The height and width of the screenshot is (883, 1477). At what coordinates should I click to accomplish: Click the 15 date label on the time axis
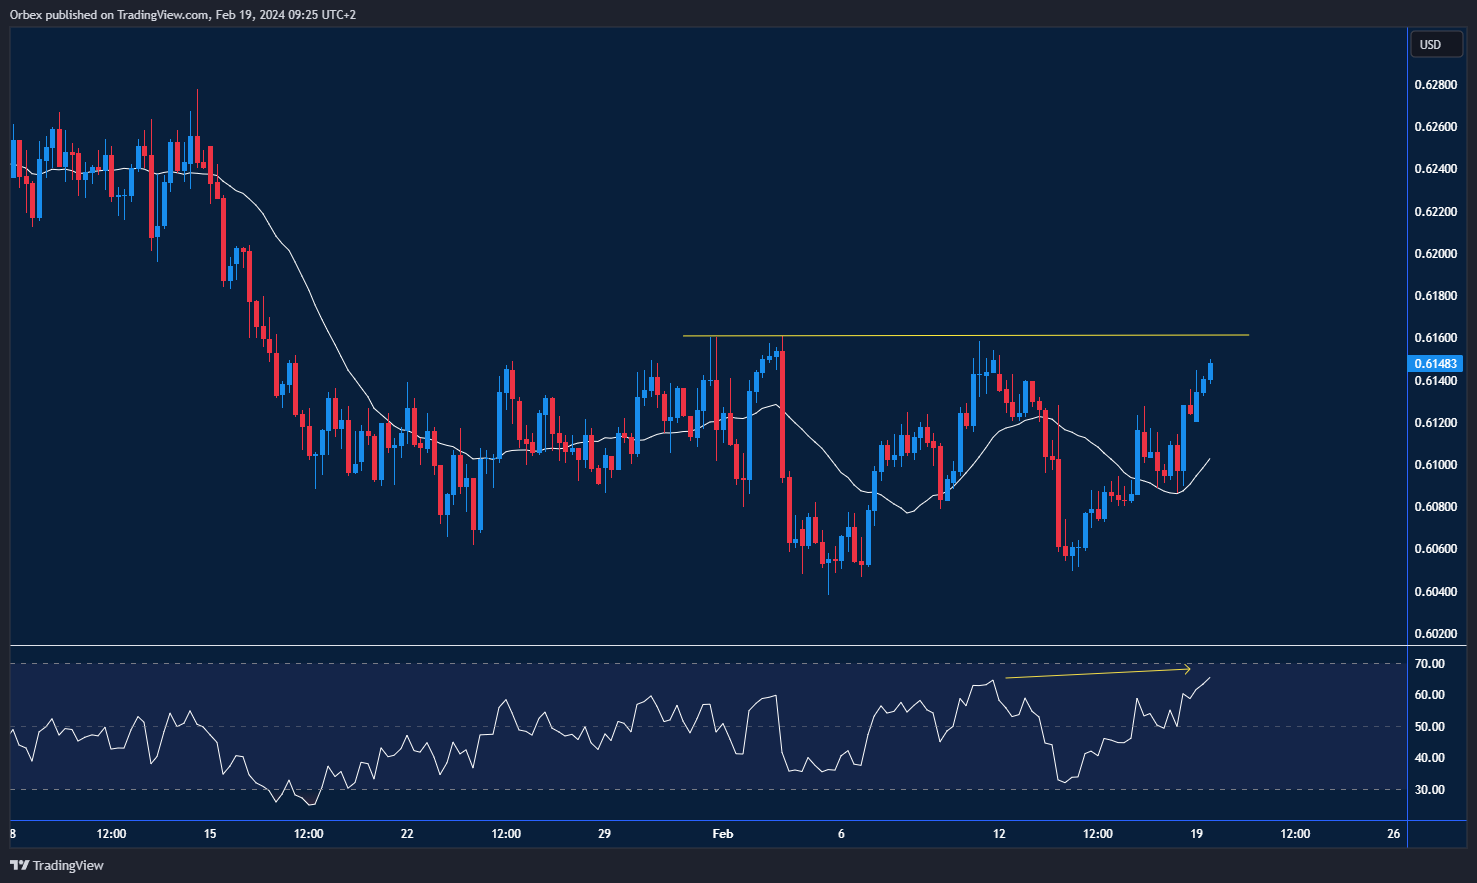click(210, 834)
